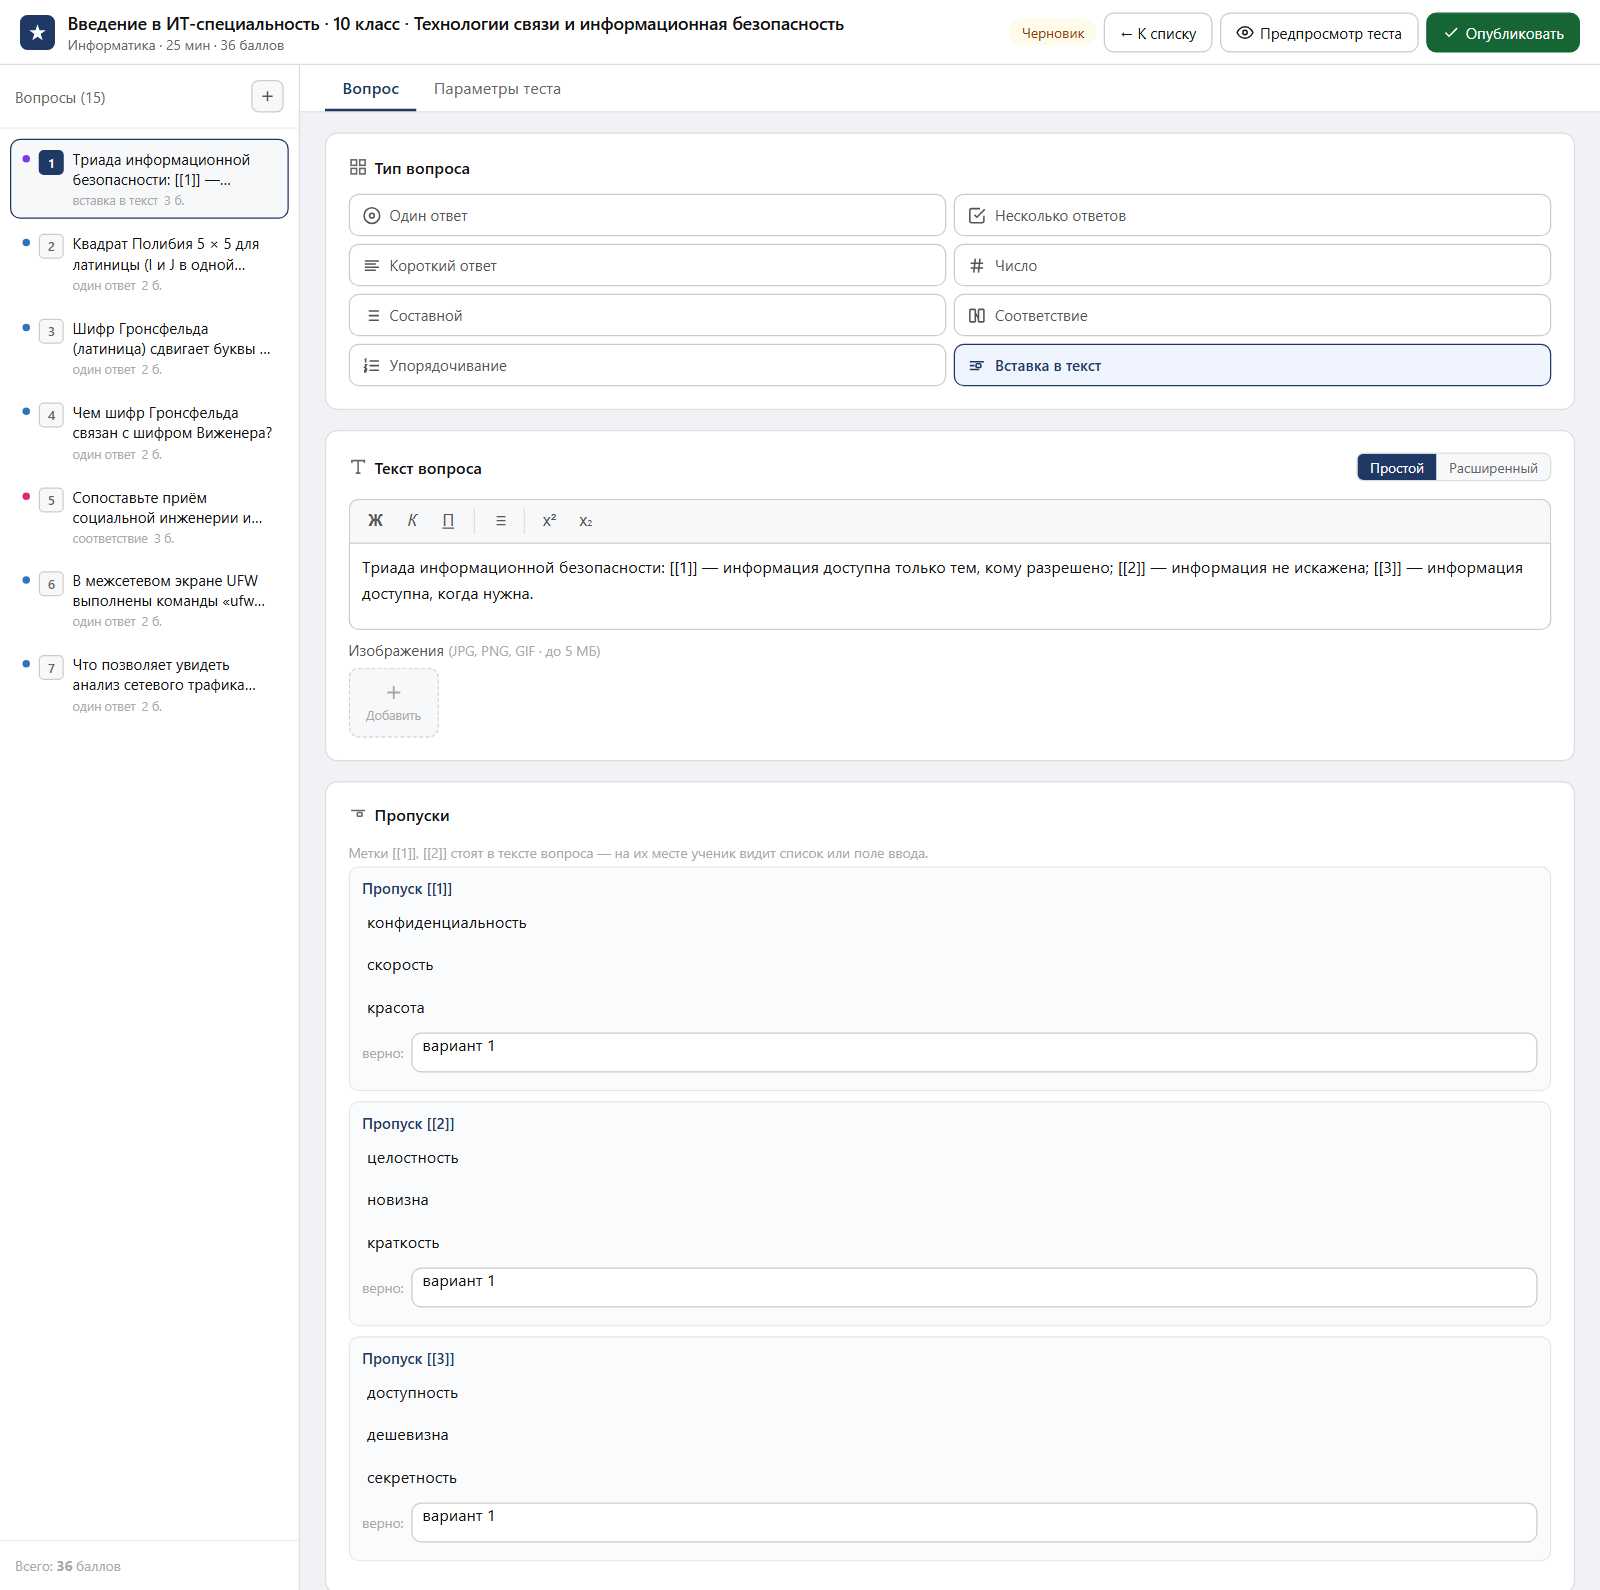This screenshot has width=1600, height=1590.
Task: Add an image via Добавить tile
Action: (393, 703)
